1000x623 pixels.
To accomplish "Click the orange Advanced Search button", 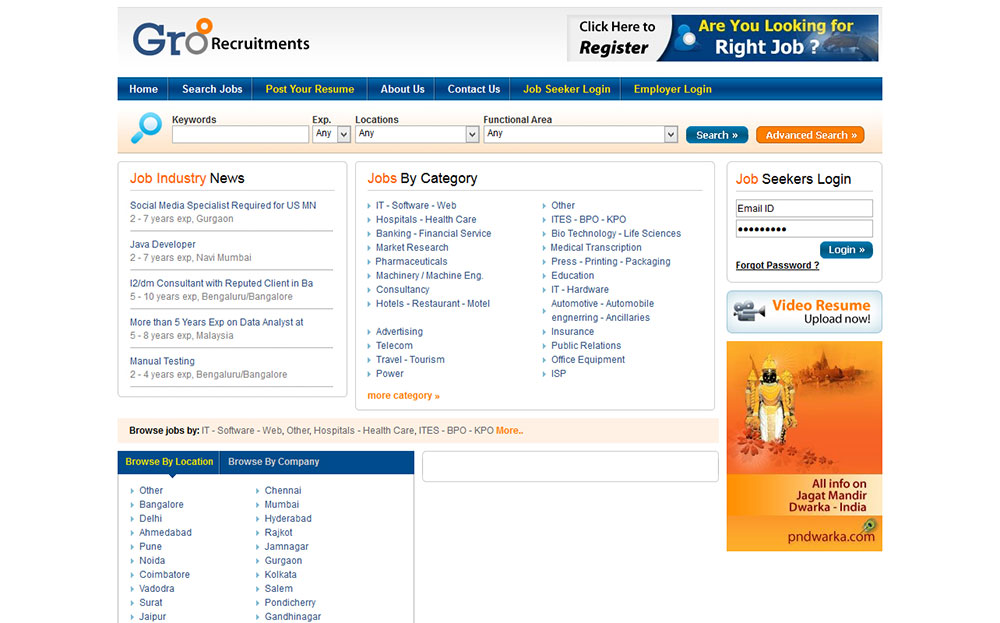I will tap(810, 135).
